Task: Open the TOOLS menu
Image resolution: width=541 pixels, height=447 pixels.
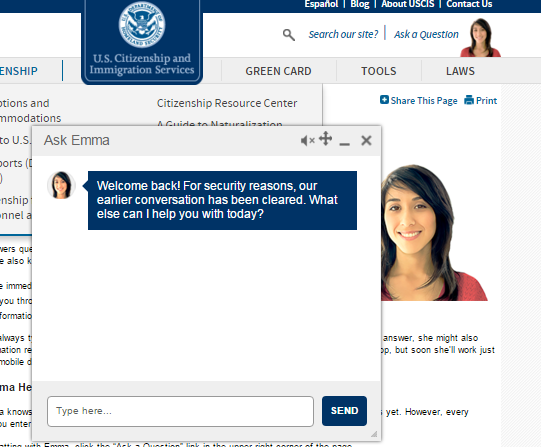Action: point(378,71)
